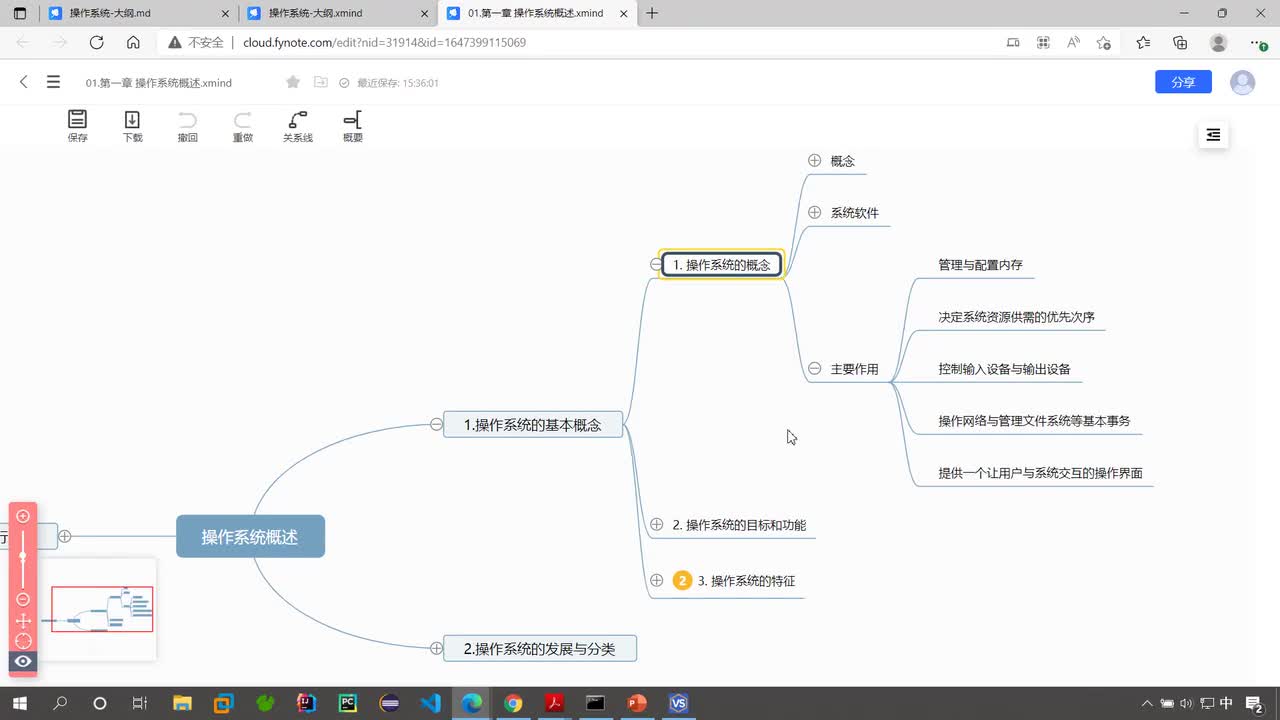1280x720 pixels.
Task: Open the browser three-dot settings menu
Action: pos(1258,42)
